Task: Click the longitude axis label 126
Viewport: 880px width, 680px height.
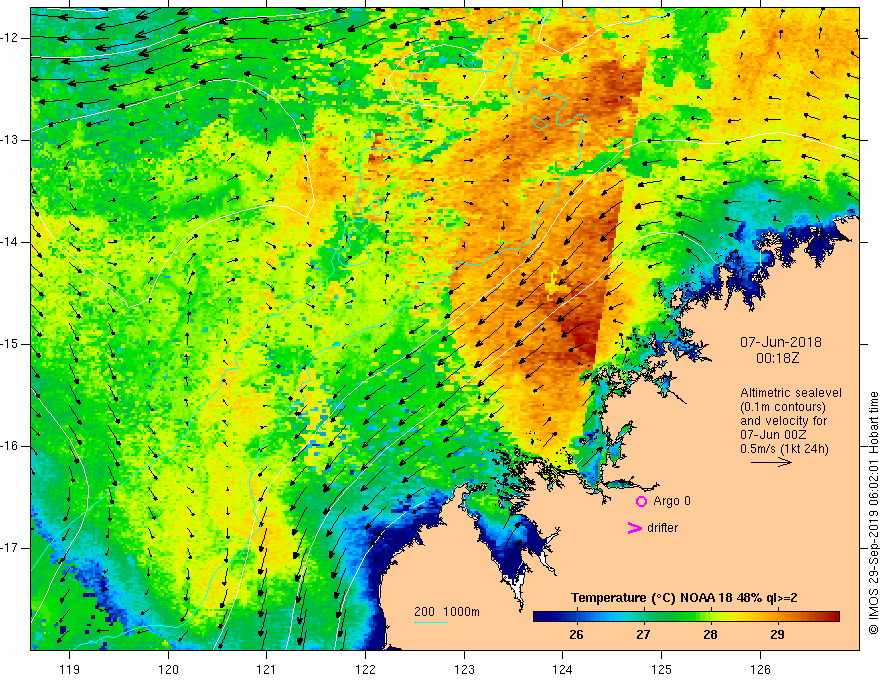Action: click(760, 669)
